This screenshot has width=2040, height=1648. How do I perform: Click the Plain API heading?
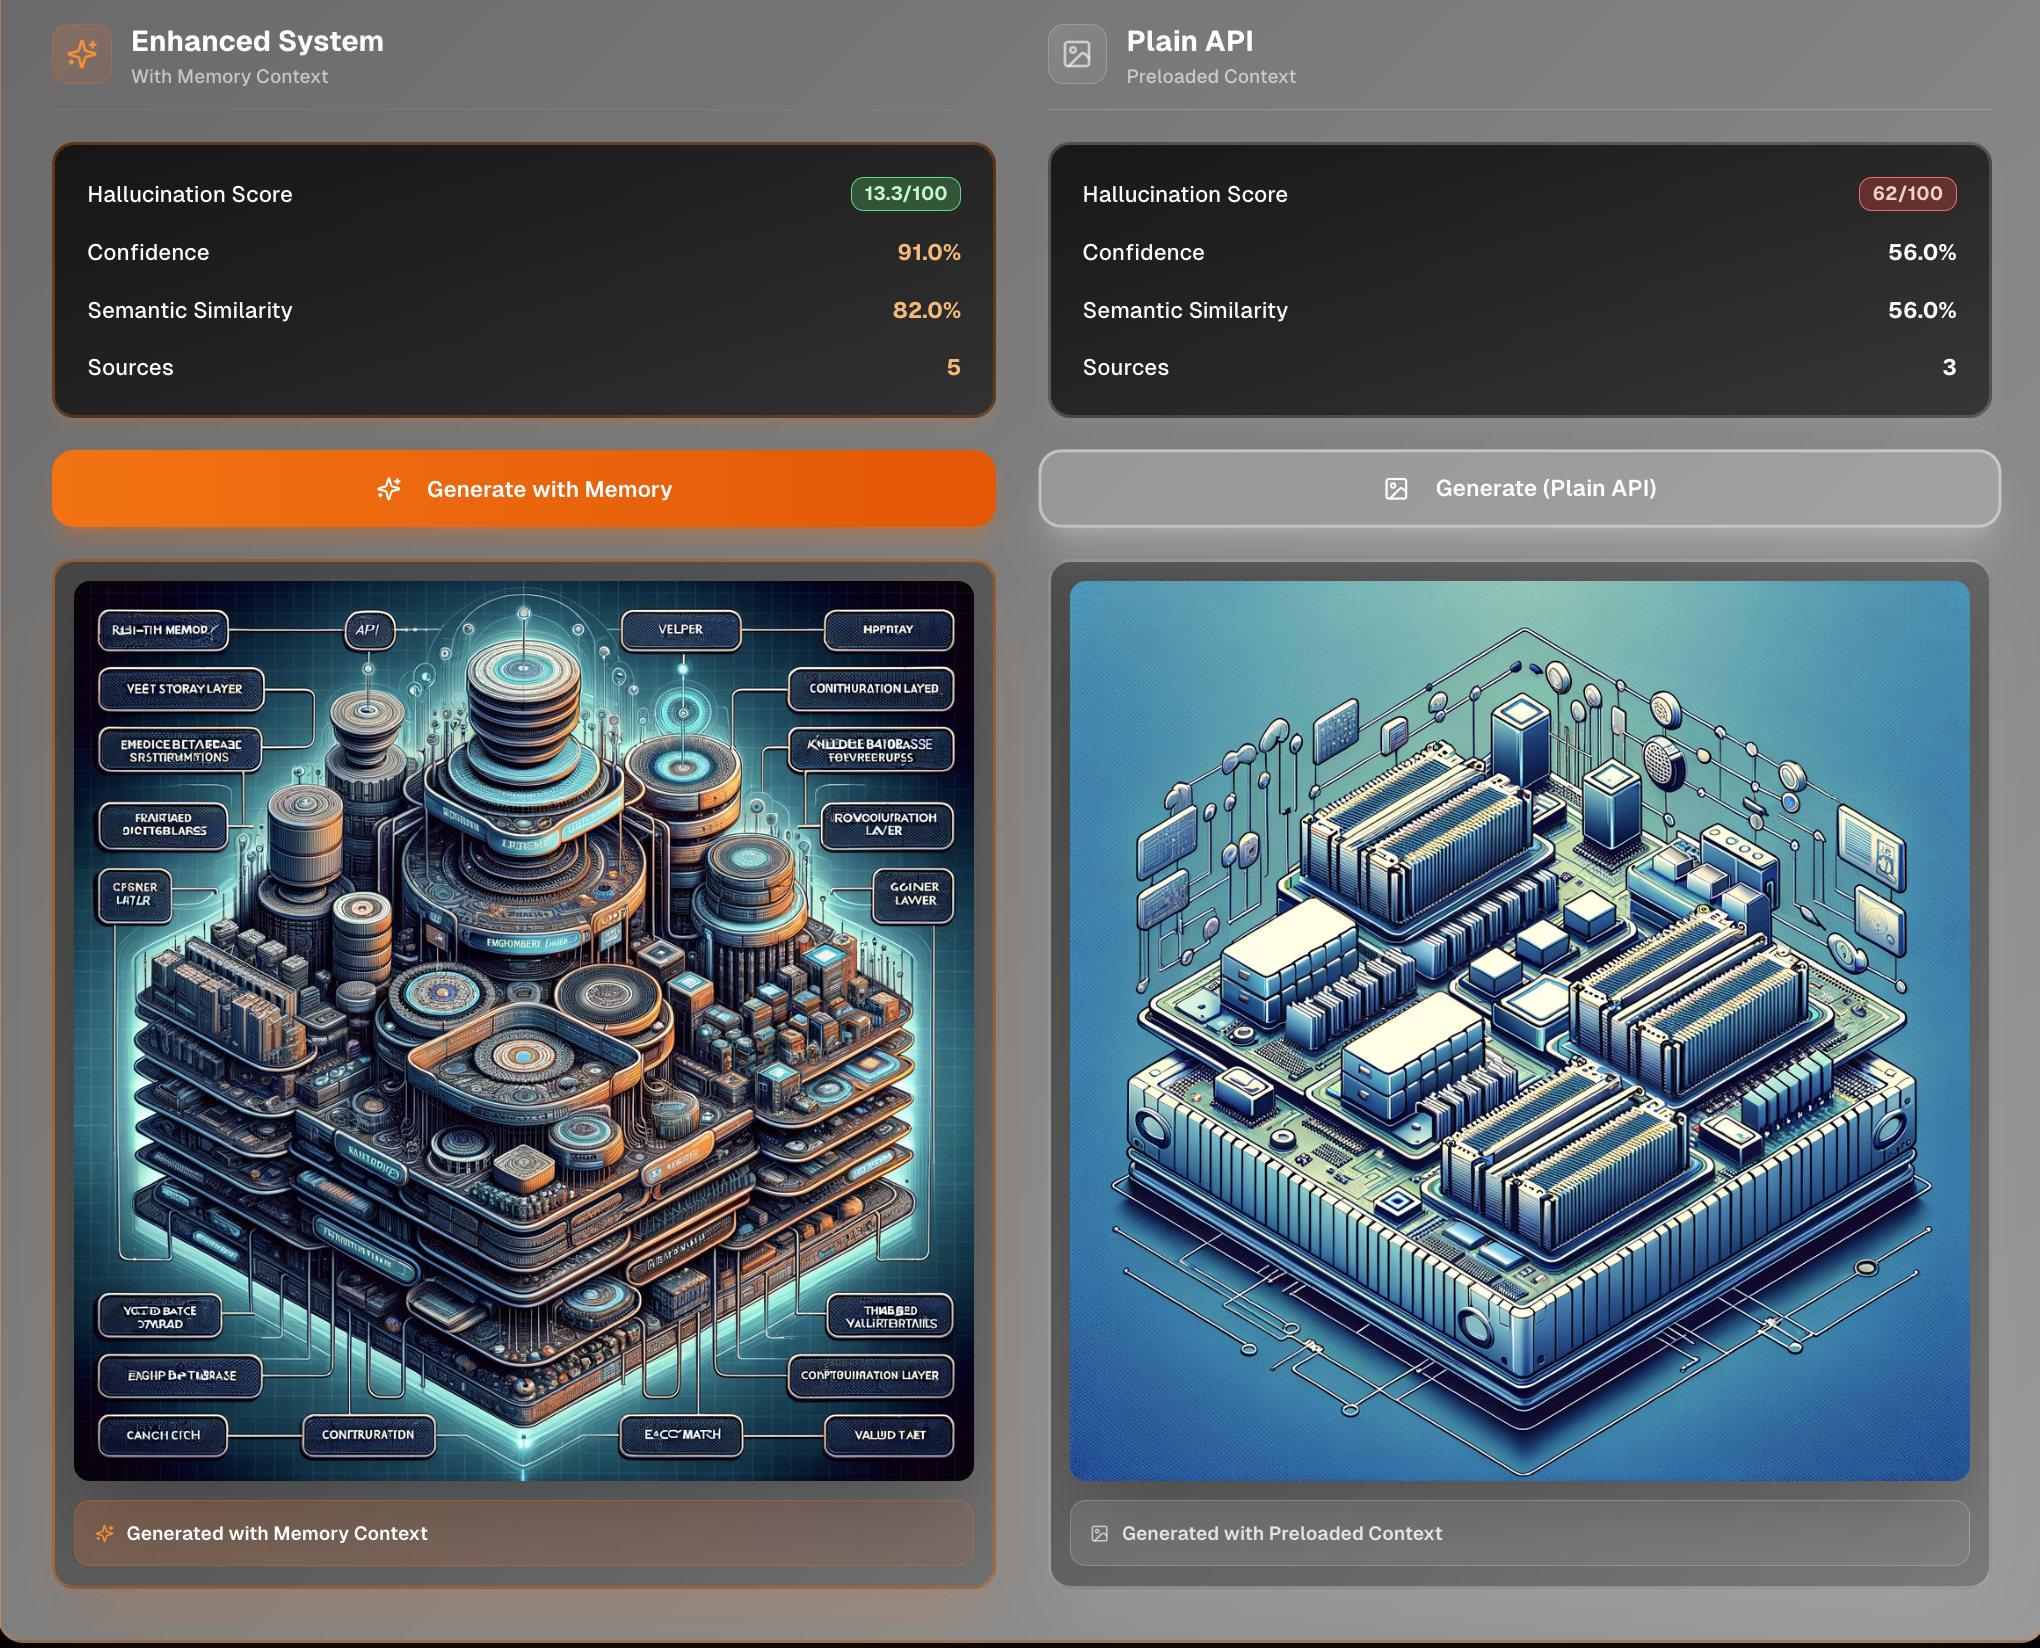(x=1189, y=41)
